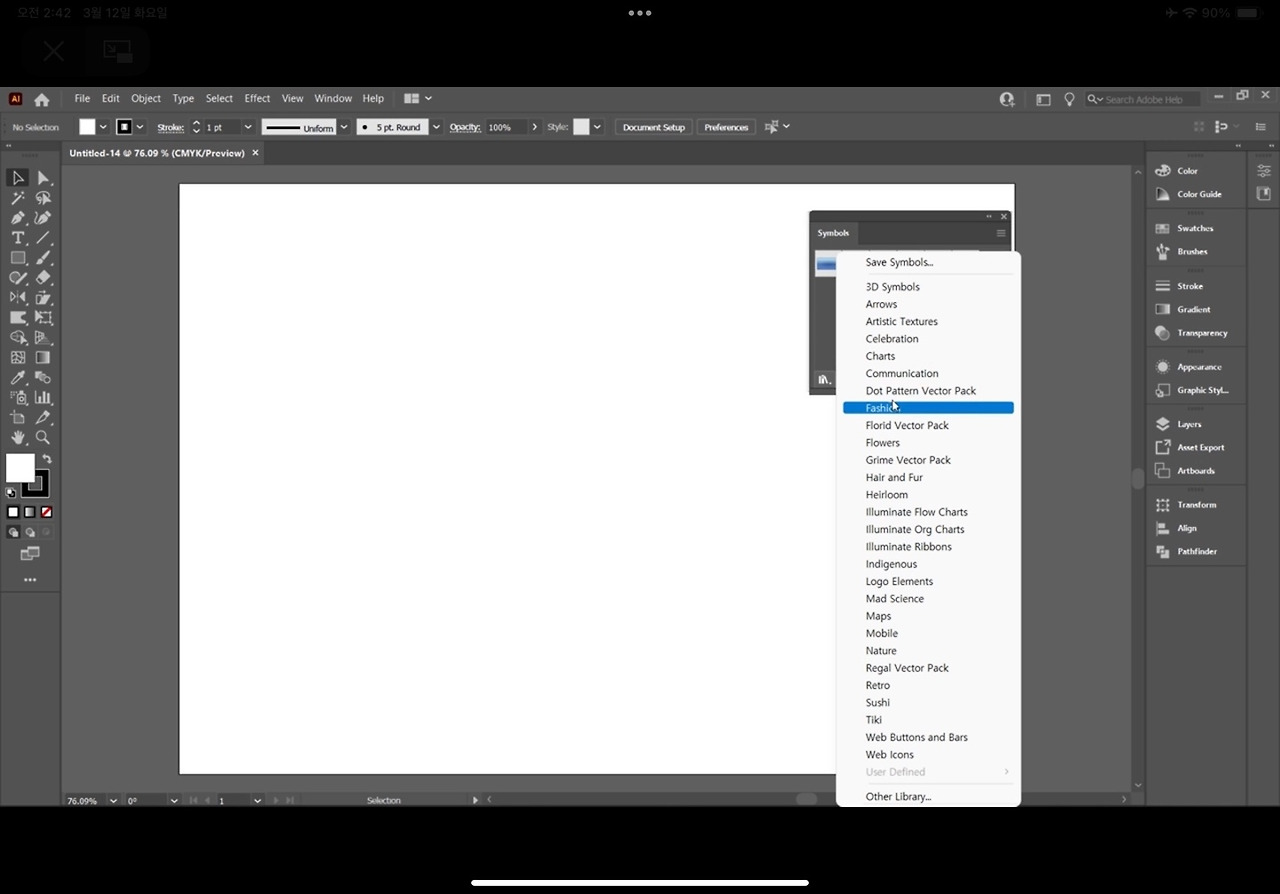Viewport: 1280px width, 894px height.
Task: Open the graphic Style dropdown
Action: 597,127
